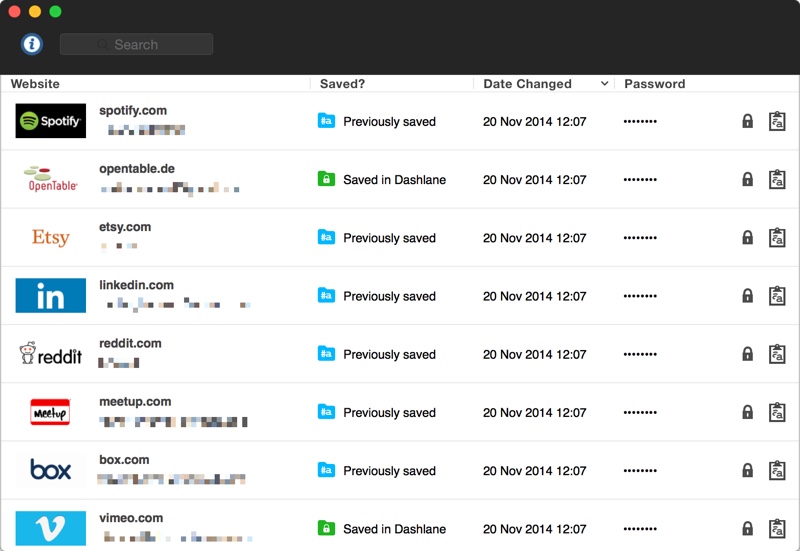800x551 pixels.
Task: Click 'Saved in Dashlane' text for vimeo.com
Action: 394,529
